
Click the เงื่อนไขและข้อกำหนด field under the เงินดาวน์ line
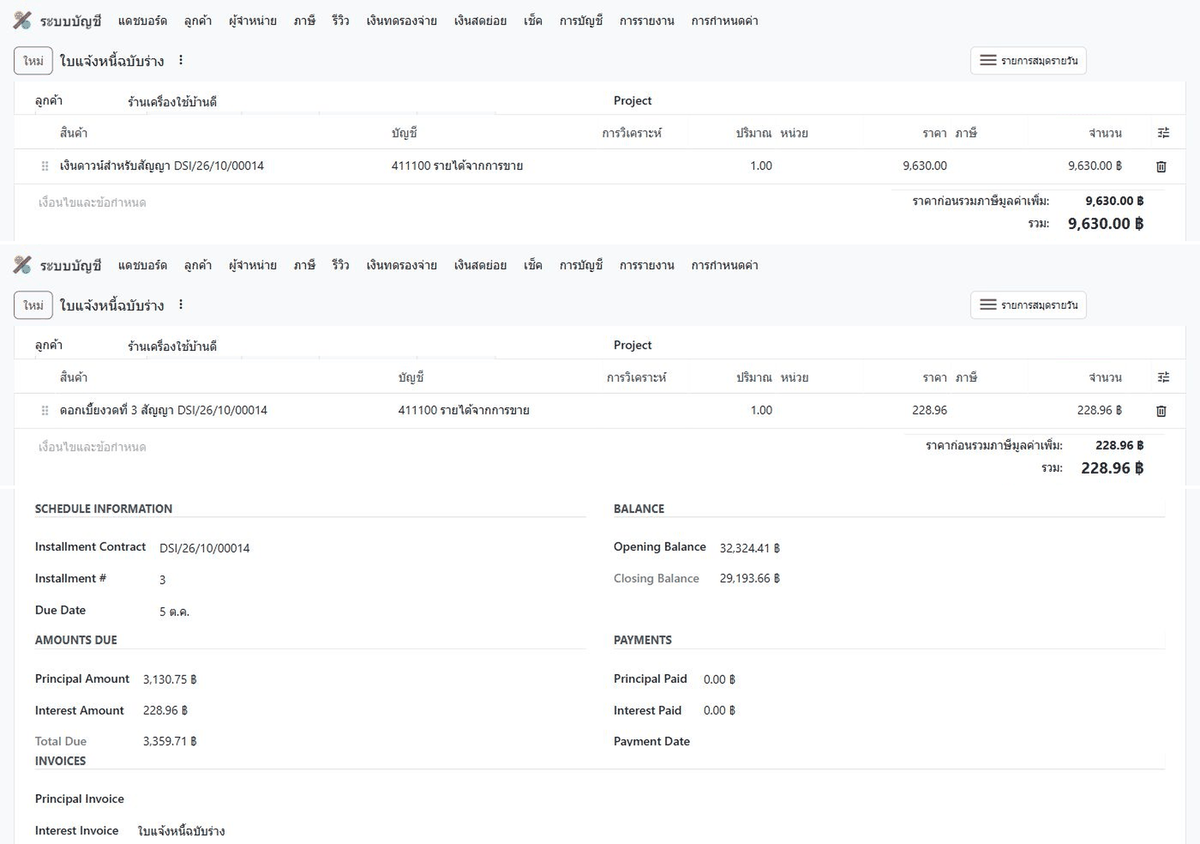coord(92,203)
